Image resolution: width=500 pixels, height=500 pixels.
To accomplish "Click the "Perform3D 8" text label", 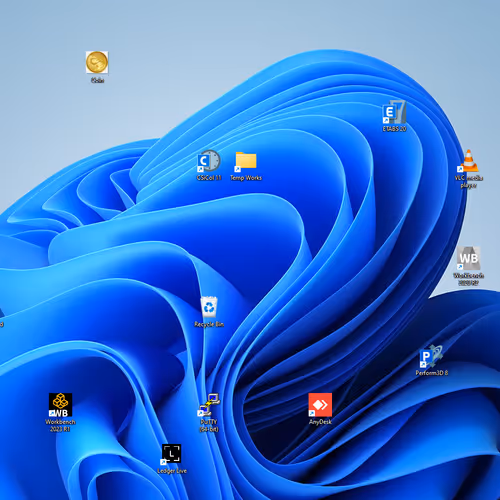I will [x=432, y=373].
